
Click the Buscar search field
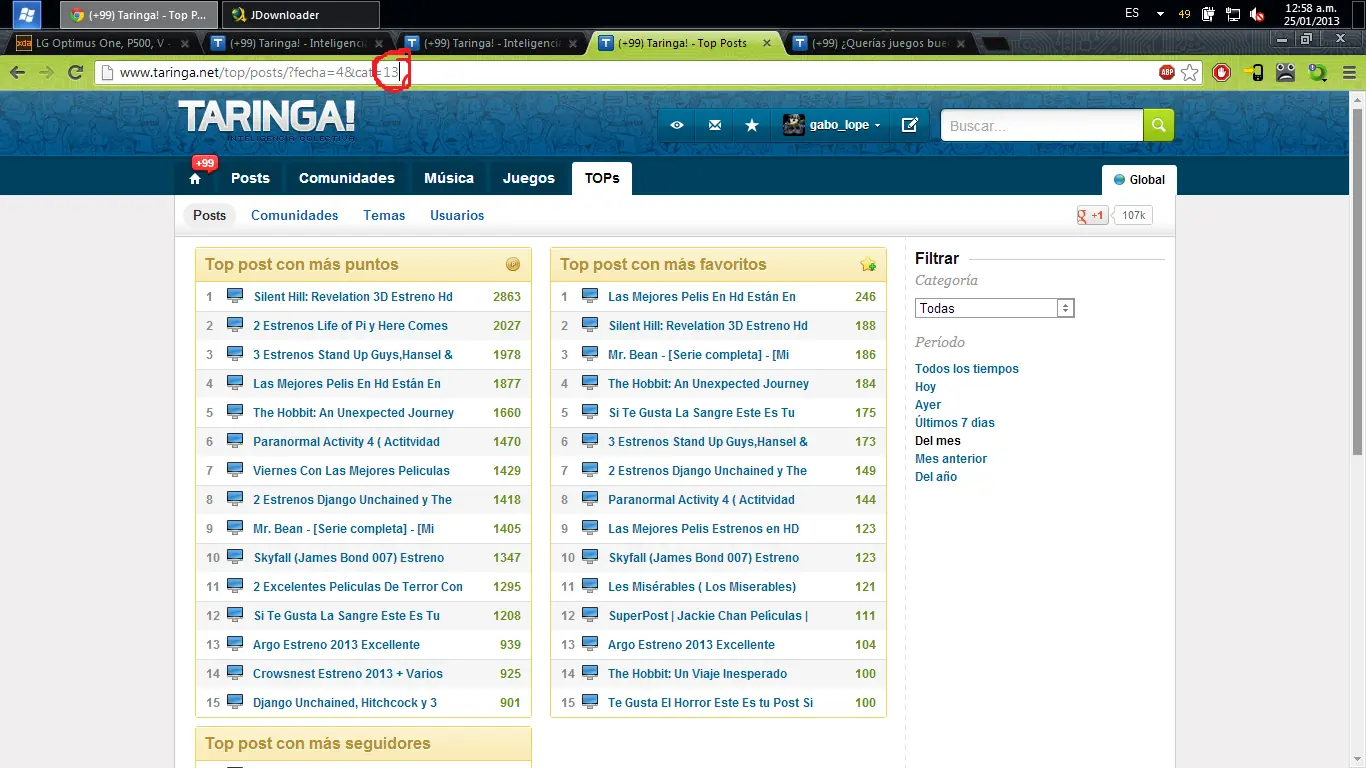click(x=1041, y=125)
